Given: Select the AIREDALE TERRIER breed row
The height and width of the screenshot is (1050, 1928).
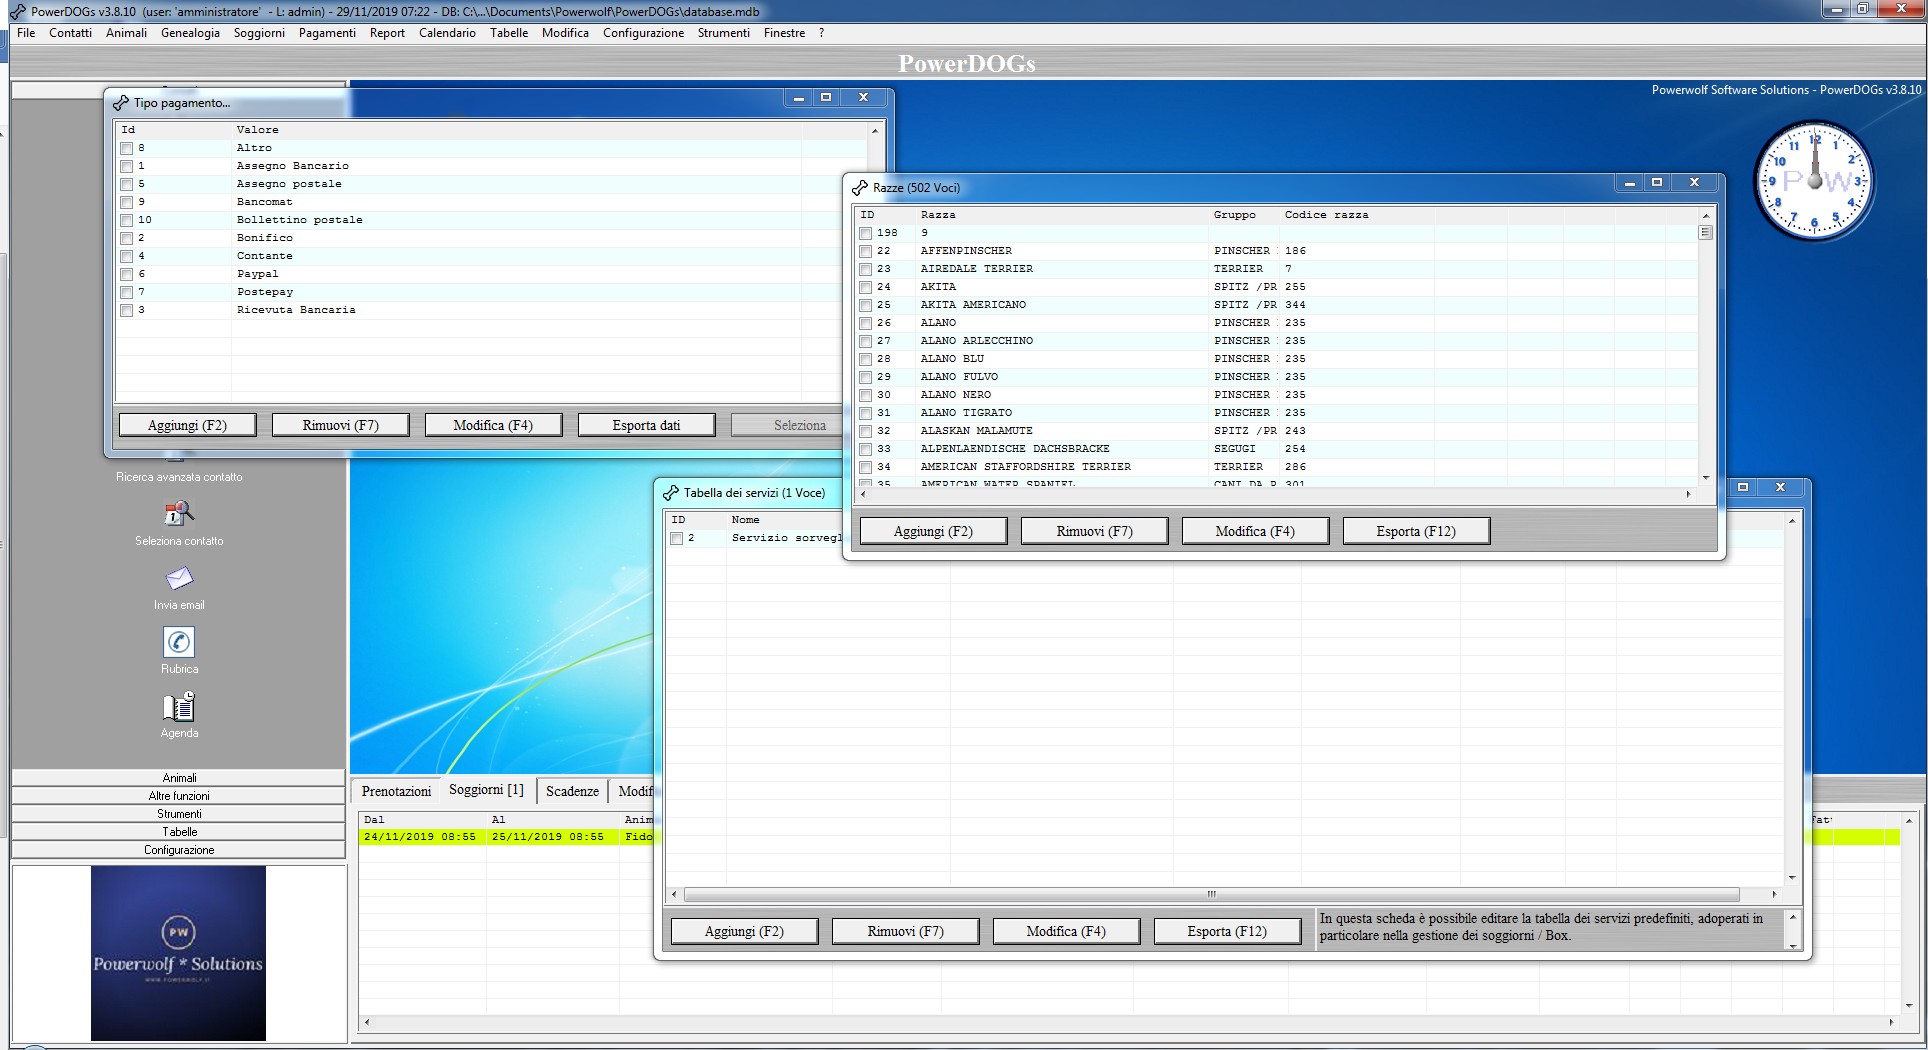Looking at the screenshot, I should click(1277, 269).
